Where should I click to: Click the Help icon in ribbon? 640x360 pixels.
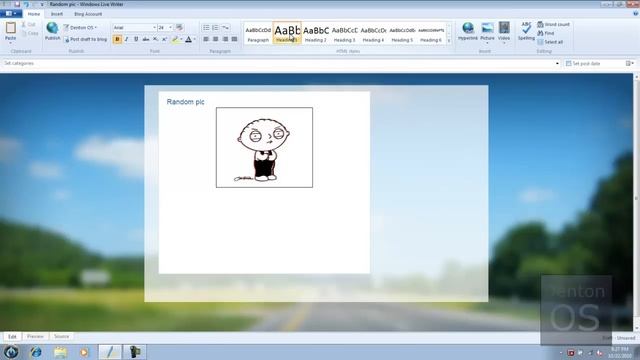point(635,13)
